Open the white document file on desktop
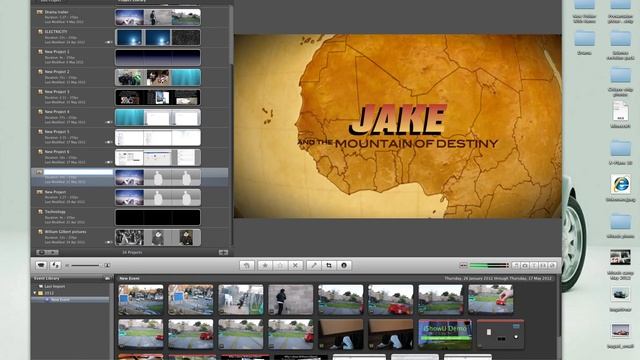640x360 pixels. pyautogui.click(x=620, y=111)
